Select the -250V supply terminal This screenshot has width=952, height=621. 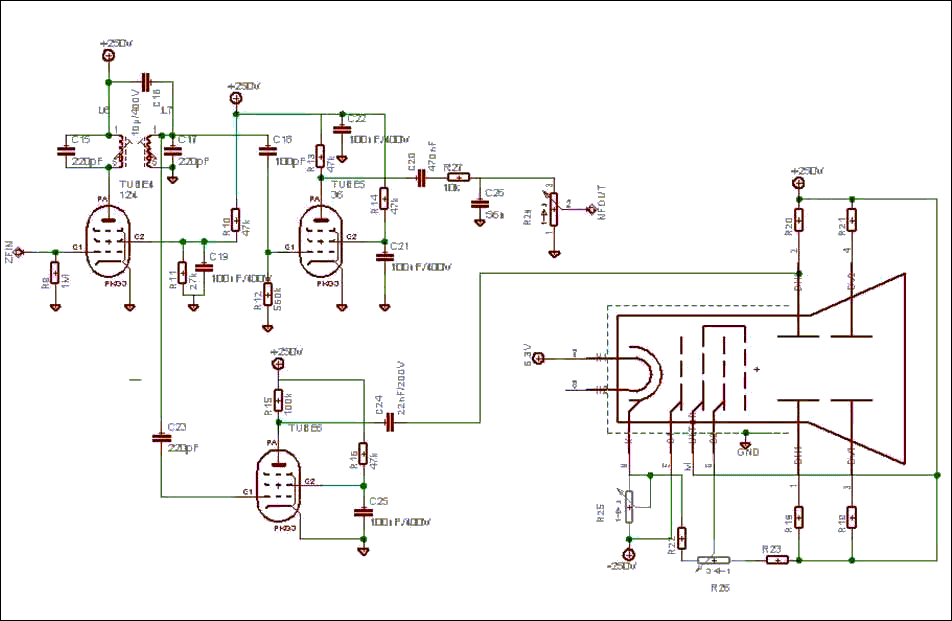[x=629, y=554]
